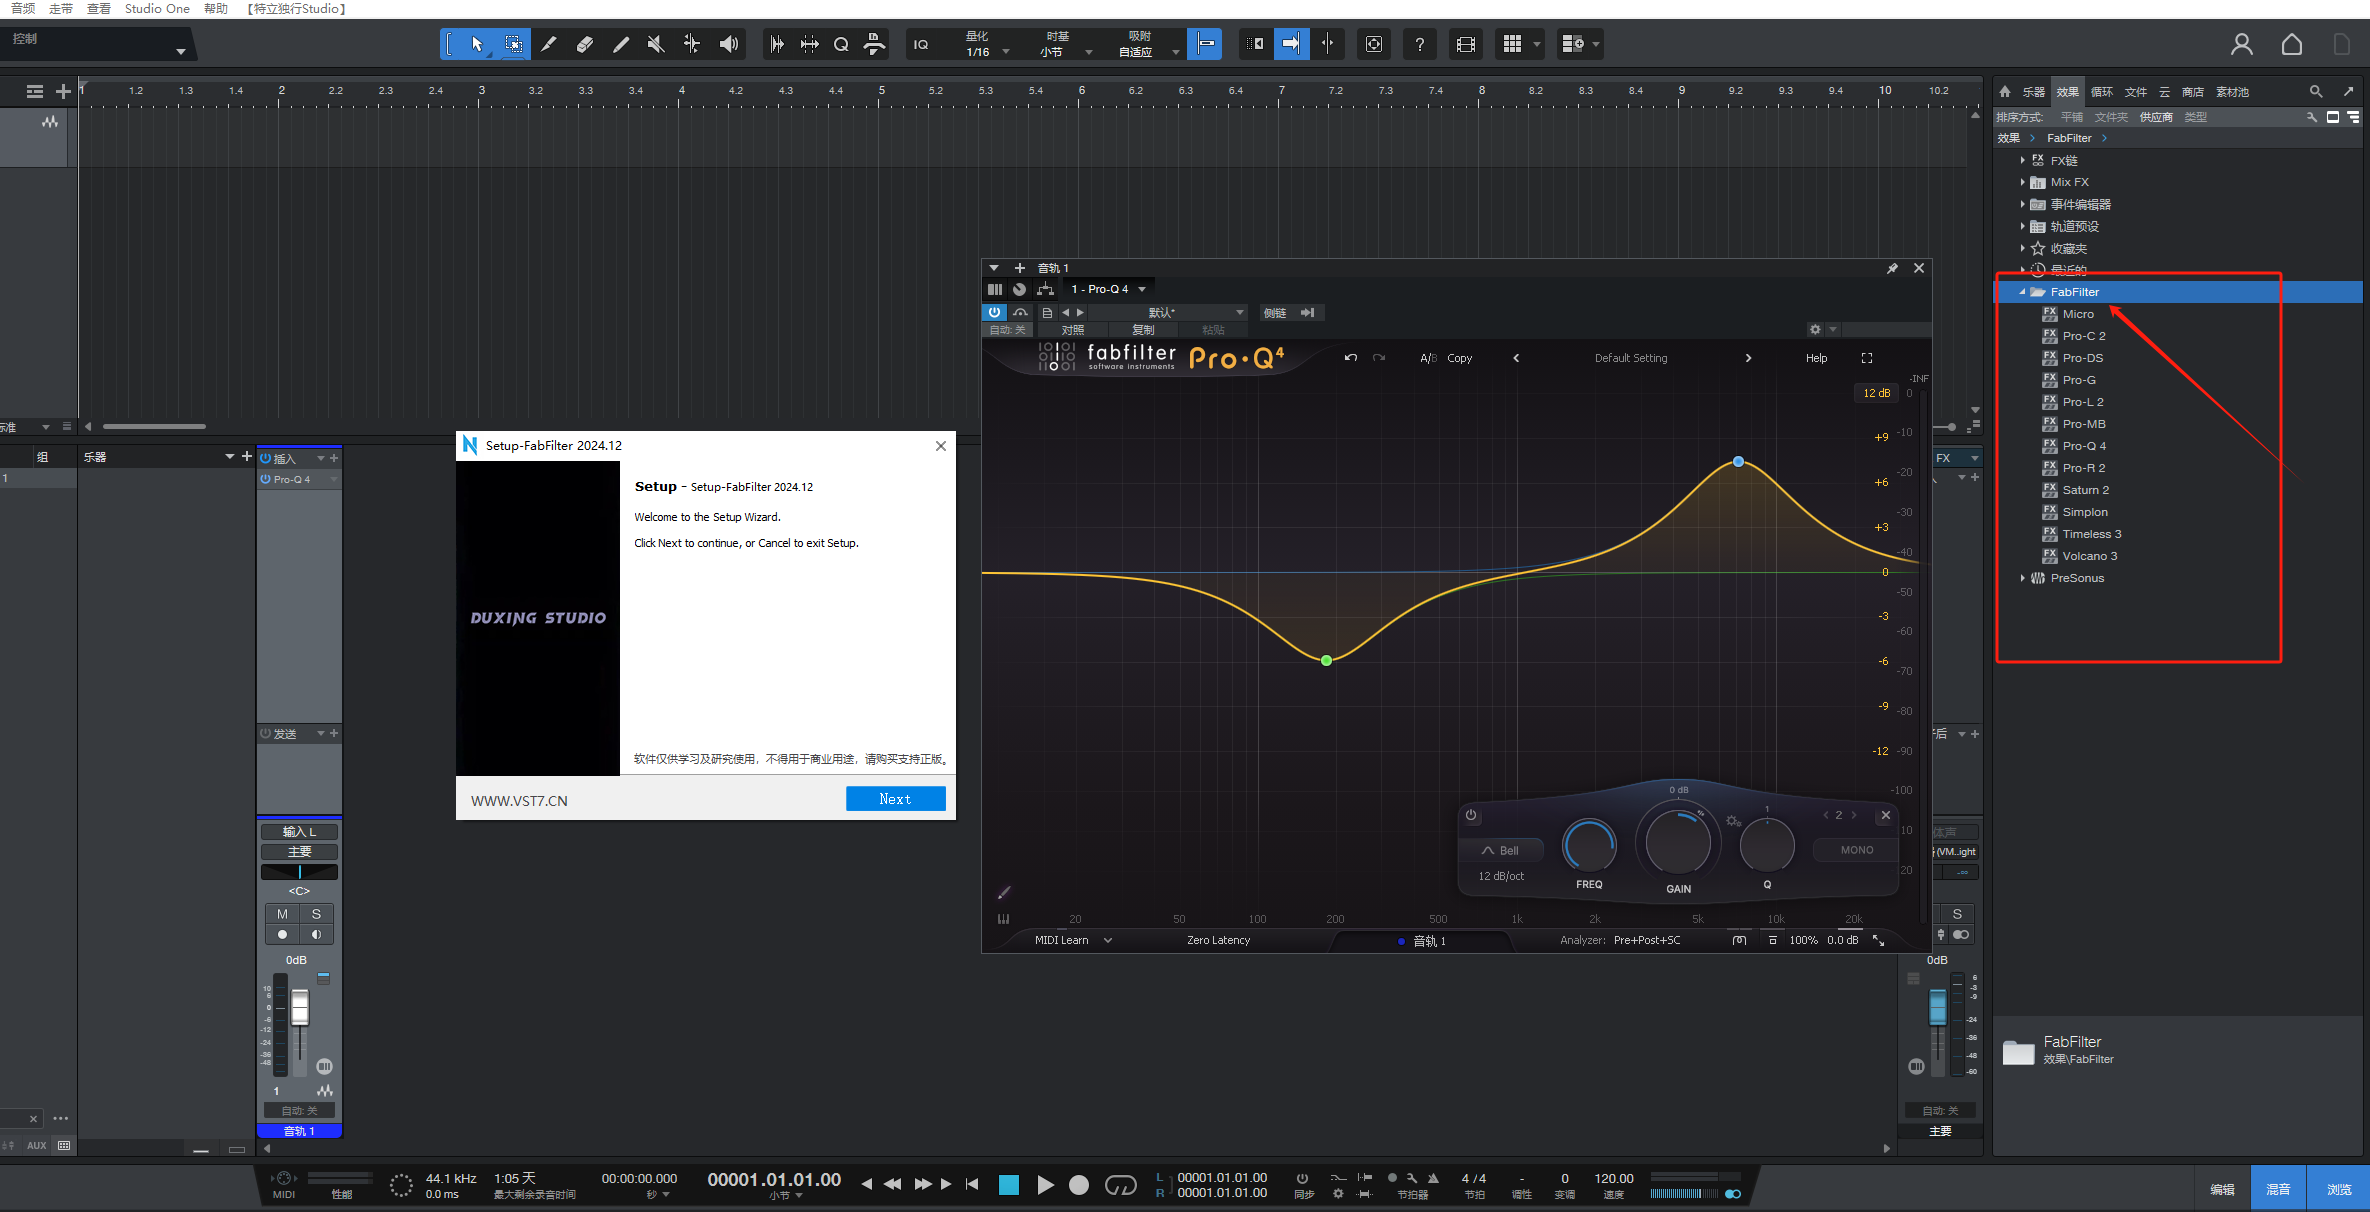Toggle the transport loop button
The image size is (2370, 1212).
coord(1120,1185)
